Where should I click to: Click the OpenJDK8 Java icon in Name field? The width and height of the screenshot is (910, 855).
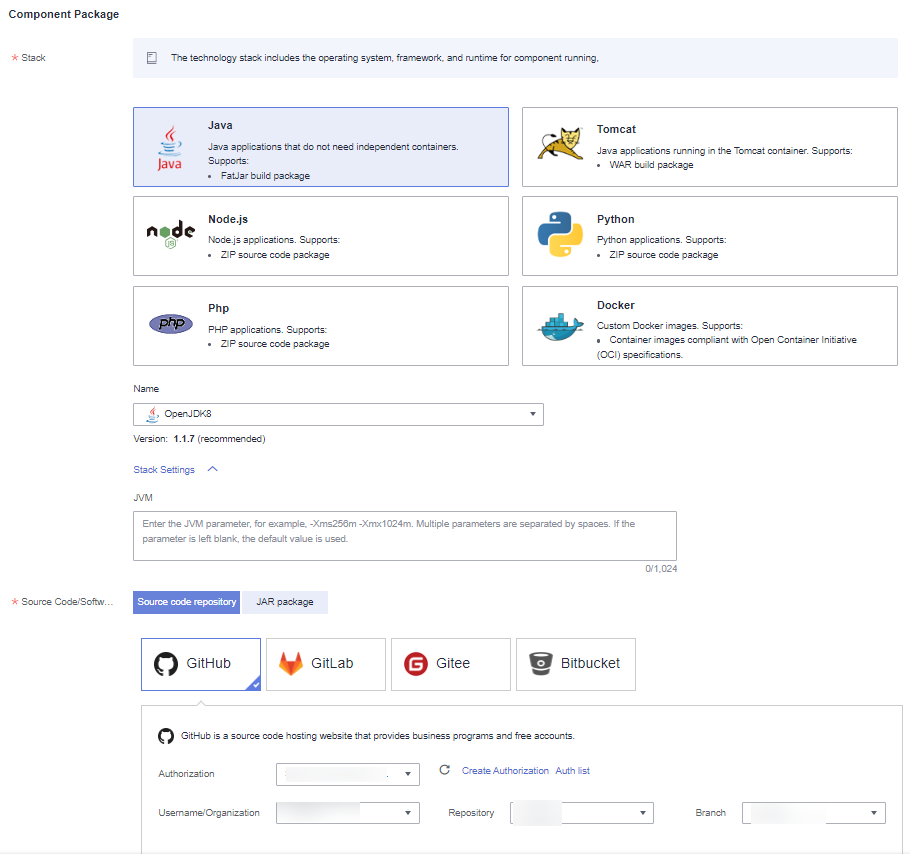click(153, 414)
